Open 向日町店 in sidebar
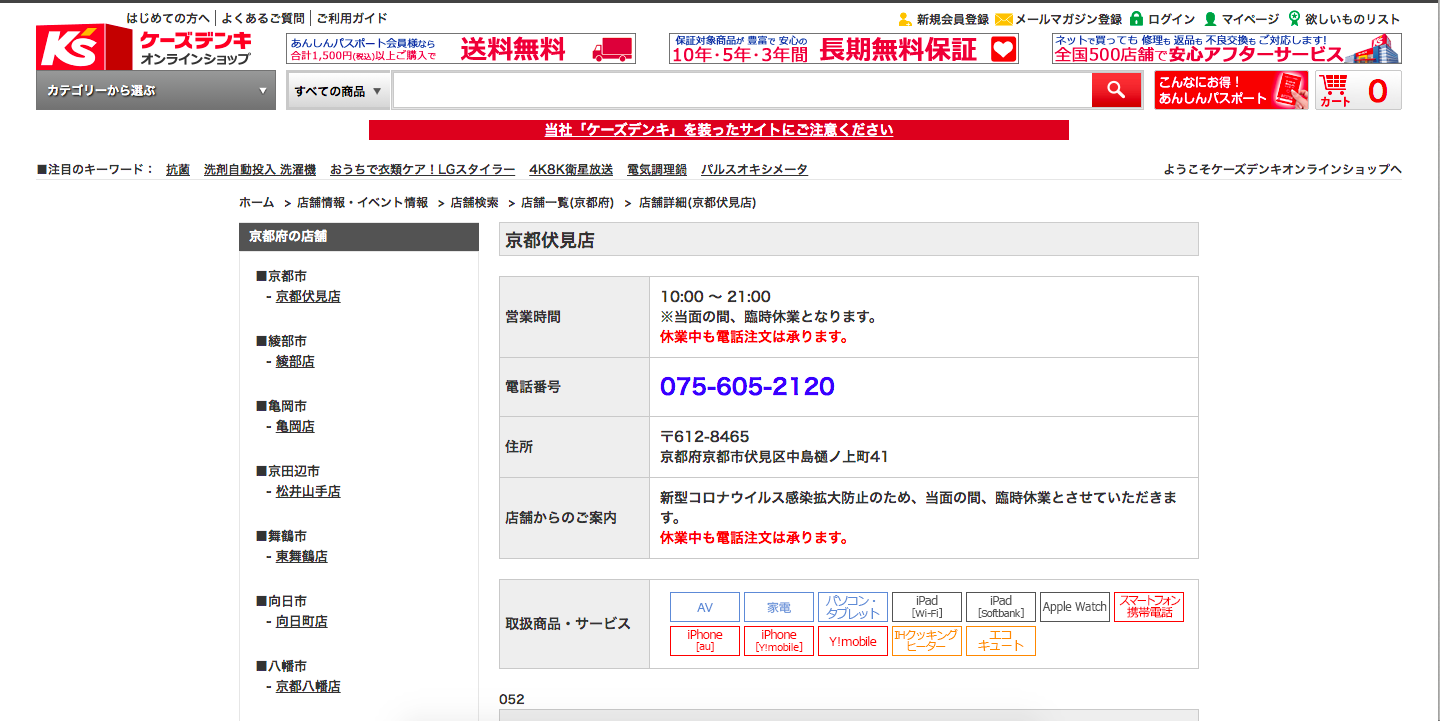This screenshot has width=1440, height=721. pos(302,621)
